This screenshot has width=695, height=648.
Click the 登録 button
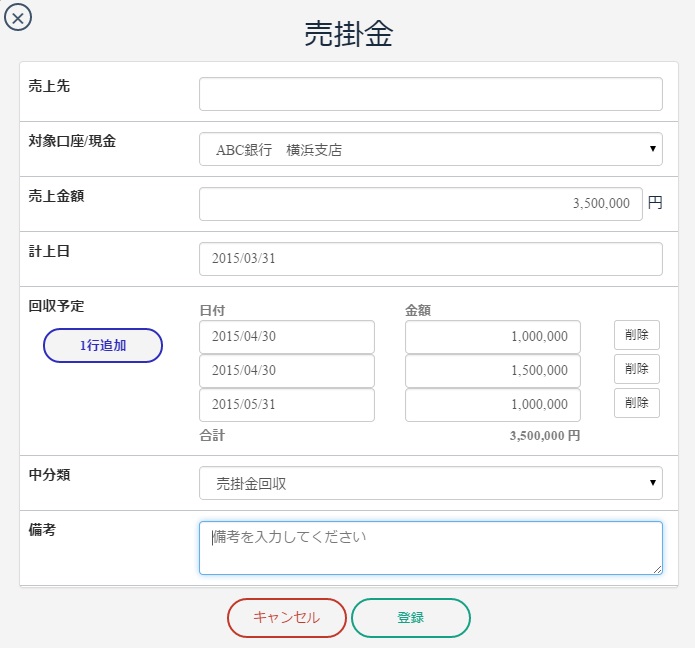coord(410,618)
